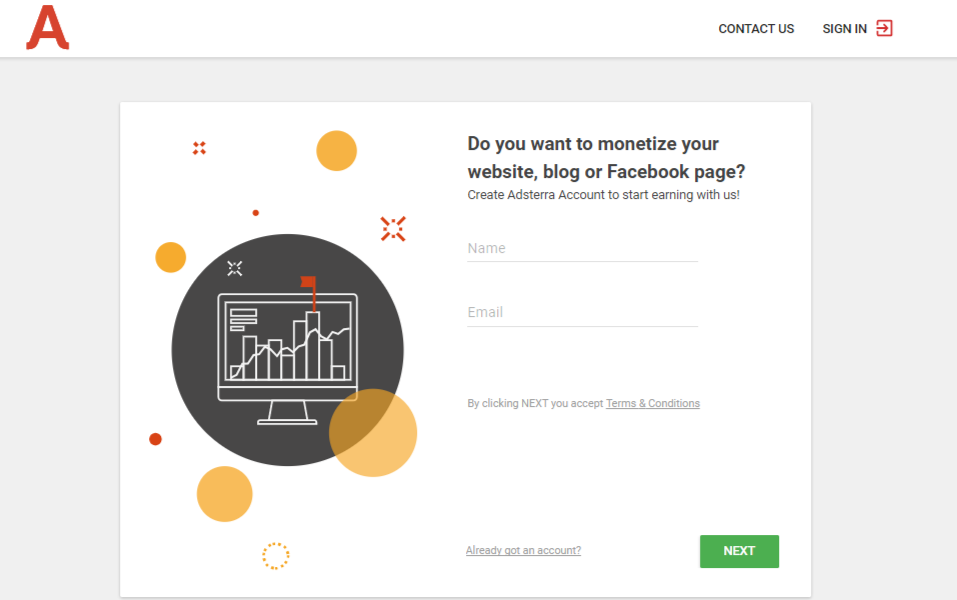Follow the 'Already got an account?' link
This screenshot has height=600, width=957.
pos(523,551)
